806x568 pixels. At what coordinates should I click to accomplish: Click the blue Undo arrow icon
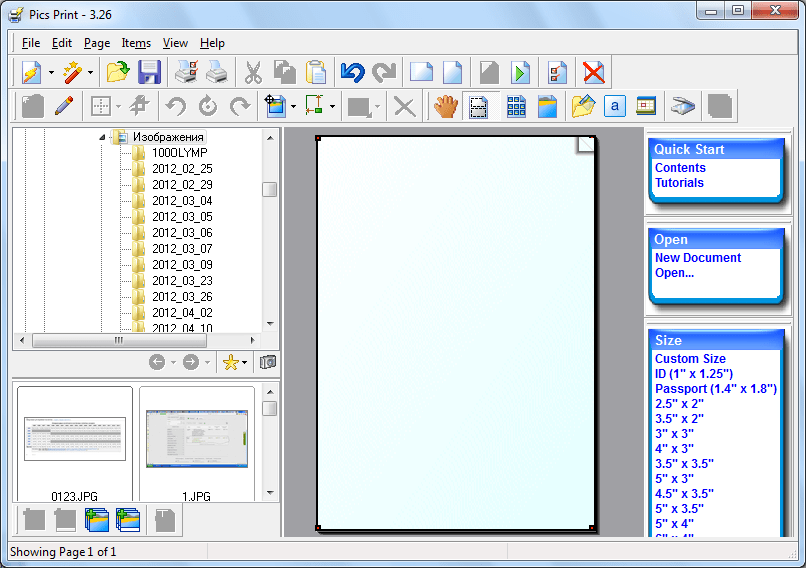coord(352,73)
